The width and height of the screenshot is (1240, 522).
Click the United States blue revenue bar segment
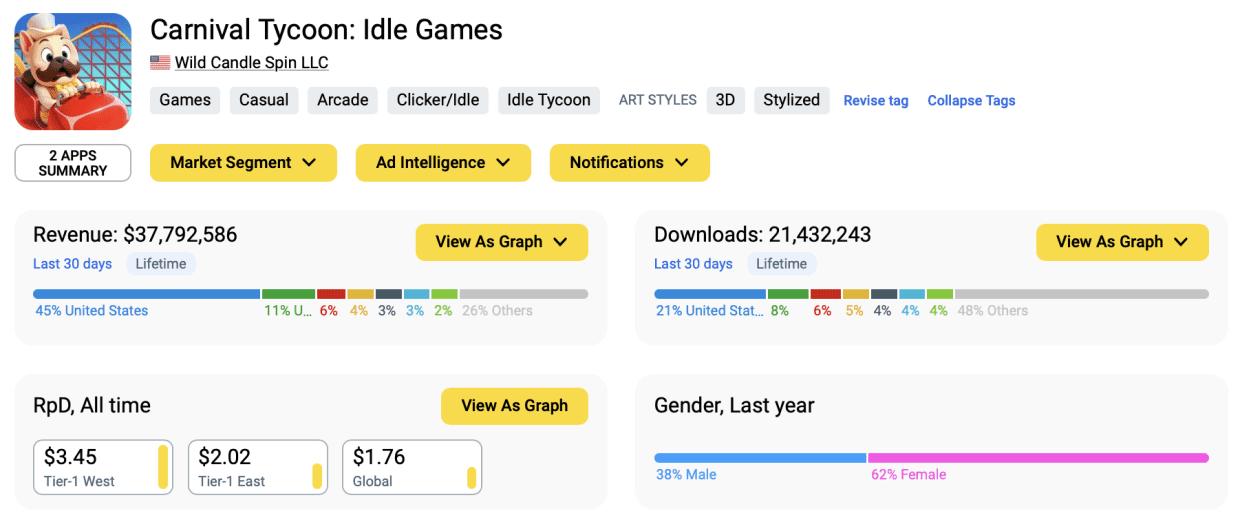pos(146,294)
